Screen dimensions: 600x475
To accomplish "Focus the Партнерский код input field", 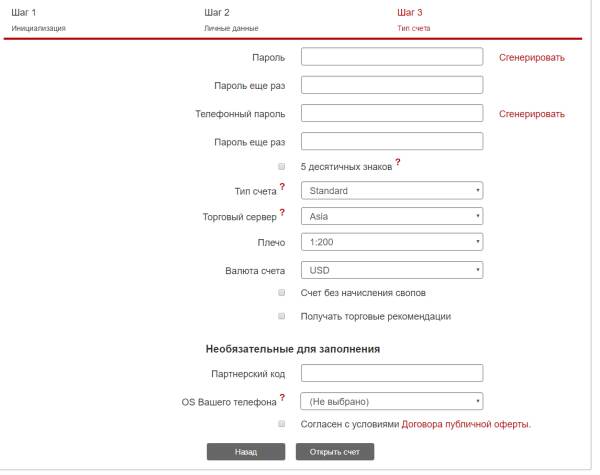I will 391,374.
